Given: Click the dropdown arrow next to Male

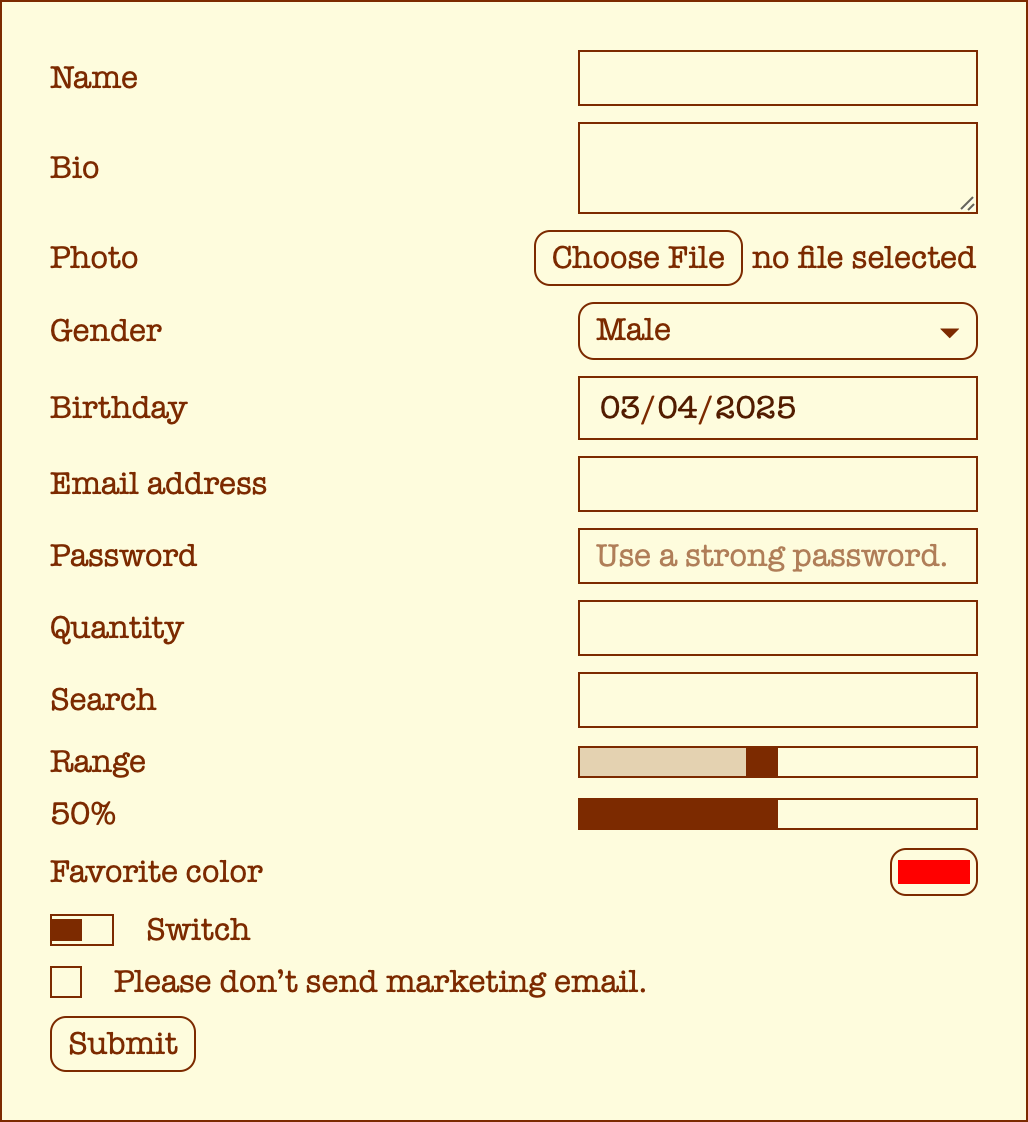Looking at the screenshot, I should (948, 331).
